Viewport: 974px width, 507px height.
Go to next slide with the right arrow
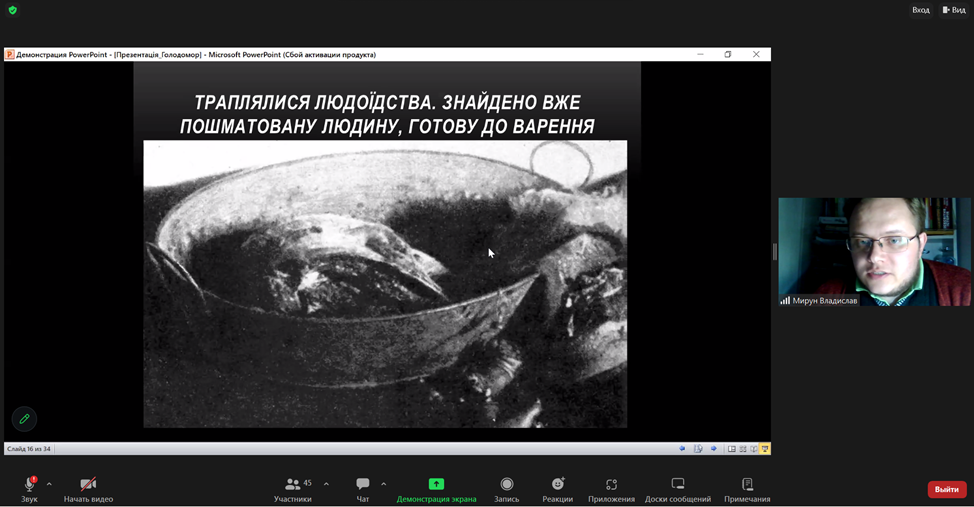click(713, 449)
